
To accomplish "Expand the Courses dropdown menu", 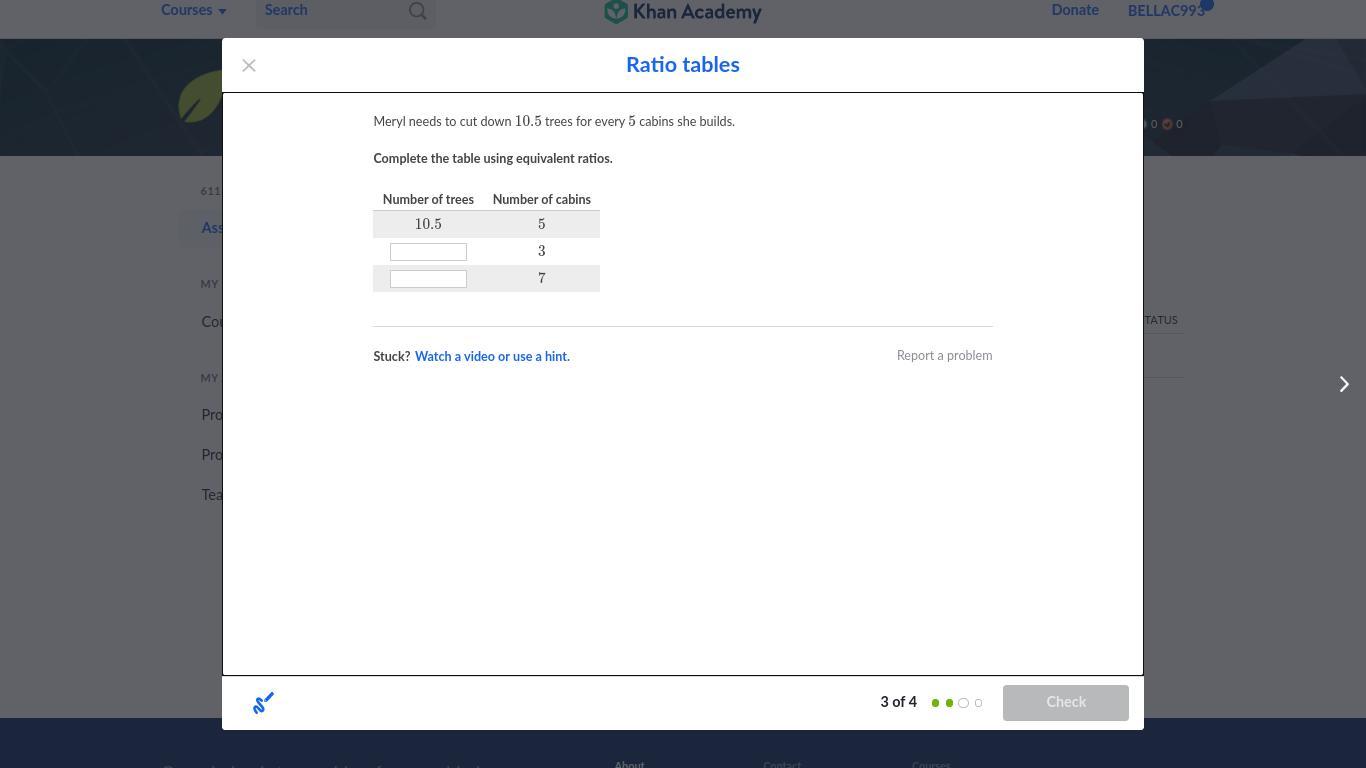I will pos(194,10).
